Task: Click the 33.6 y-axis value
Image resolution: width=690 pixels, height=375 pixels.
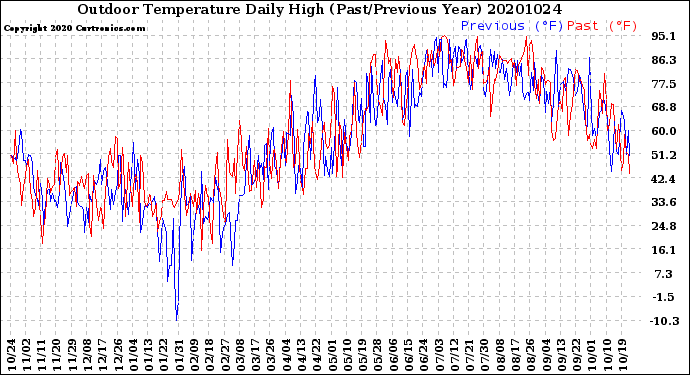Action: [663, 202]
